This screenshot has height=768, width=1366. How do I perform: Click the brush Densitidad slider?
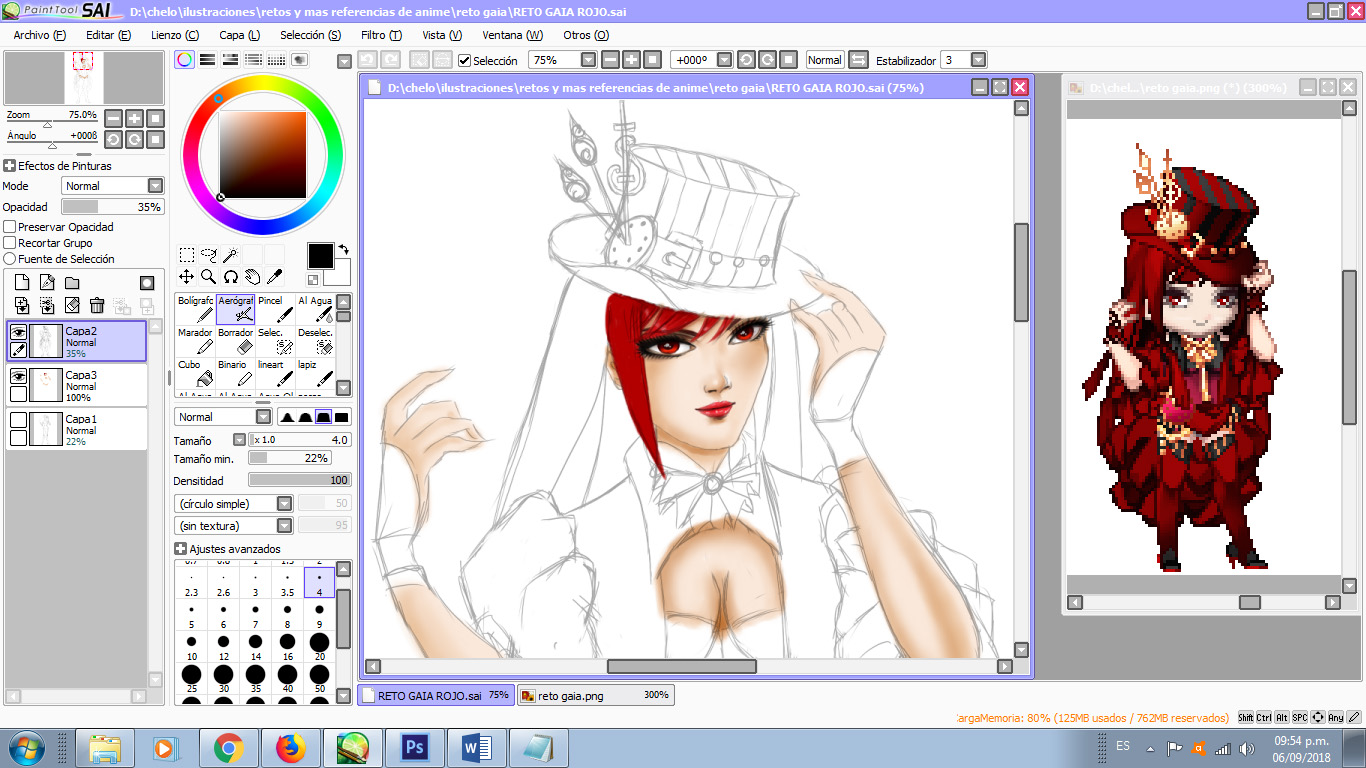pos(300,481)
